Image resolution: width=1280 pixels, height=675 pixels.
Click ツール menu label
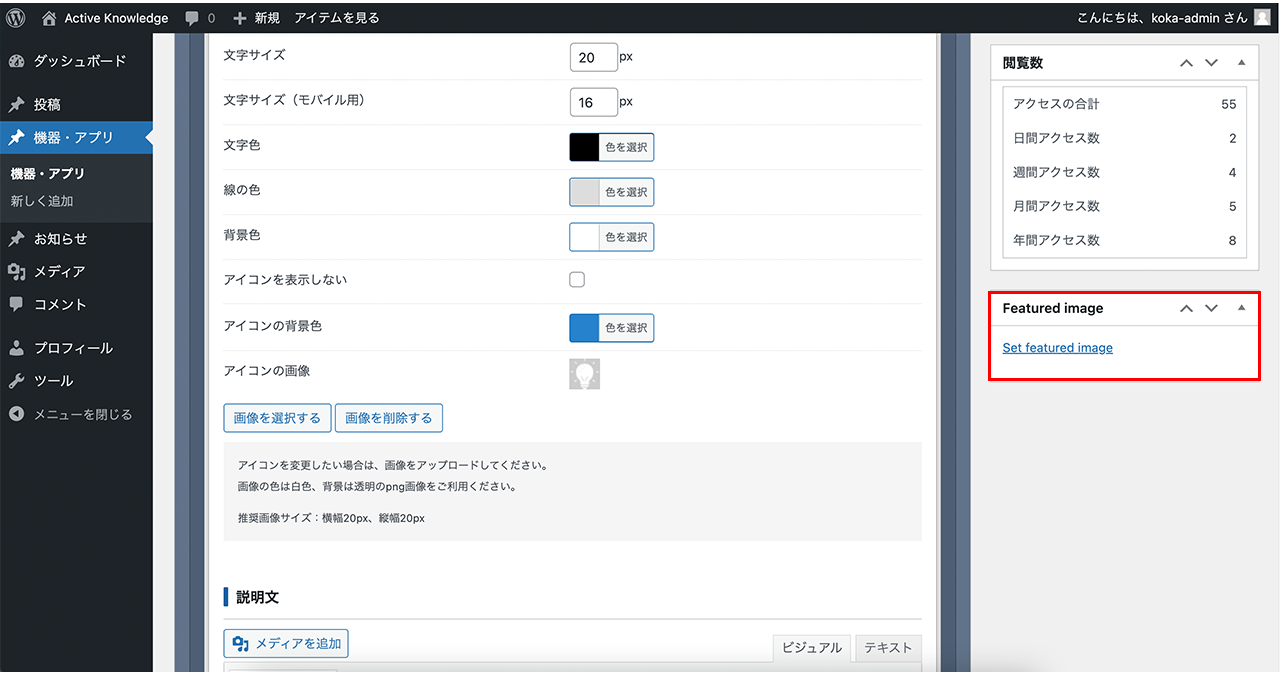tap(54, 381)
